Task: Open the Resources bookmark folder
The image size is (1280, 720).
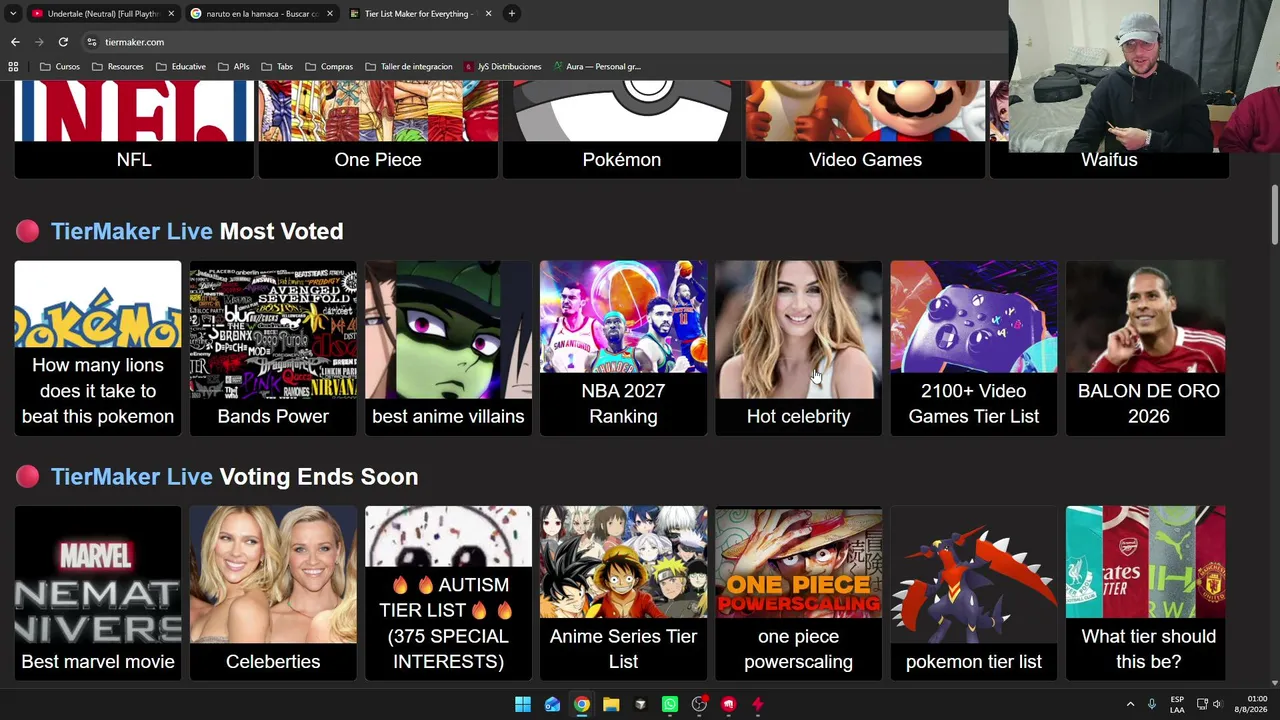Action: pos(117,67)
